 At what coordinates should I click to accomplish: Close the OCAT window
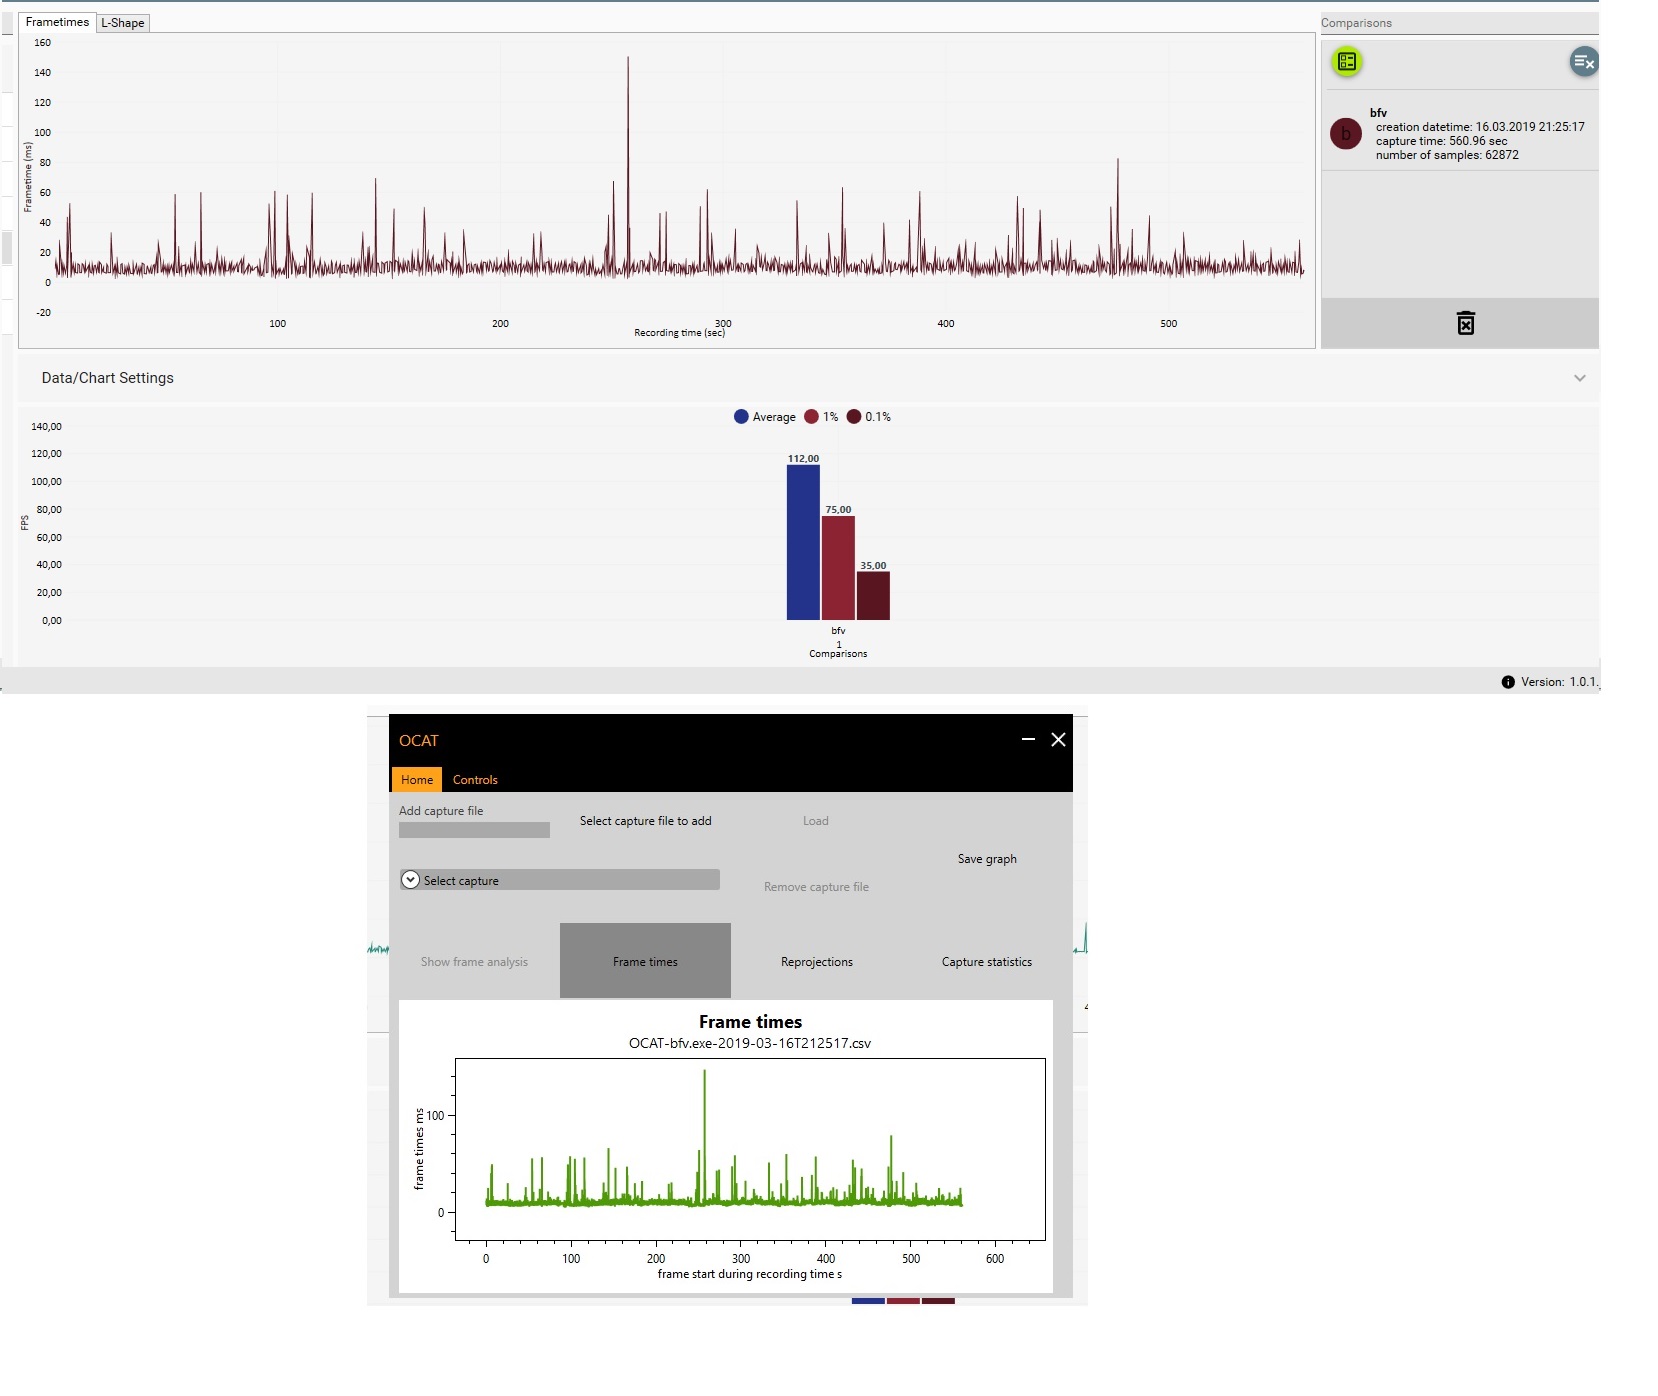coord(1058,739)
